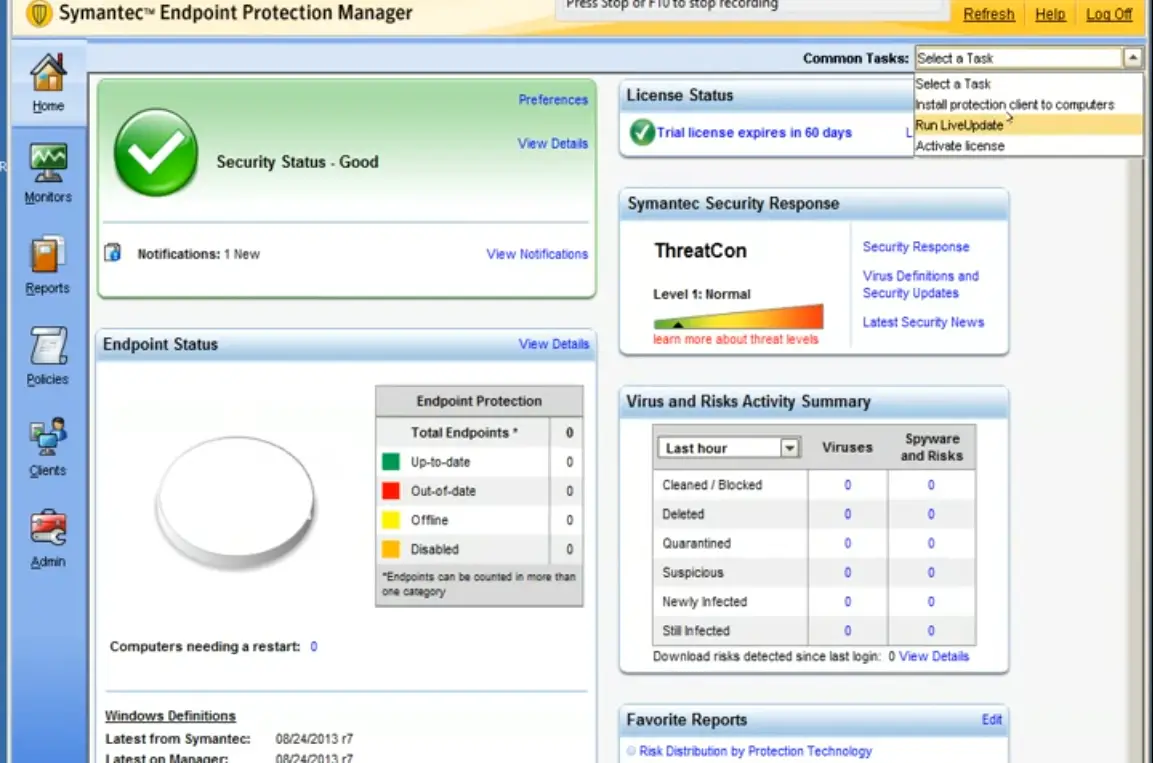Click Cleaned / Blocked Viruses count

coord(847,484)
